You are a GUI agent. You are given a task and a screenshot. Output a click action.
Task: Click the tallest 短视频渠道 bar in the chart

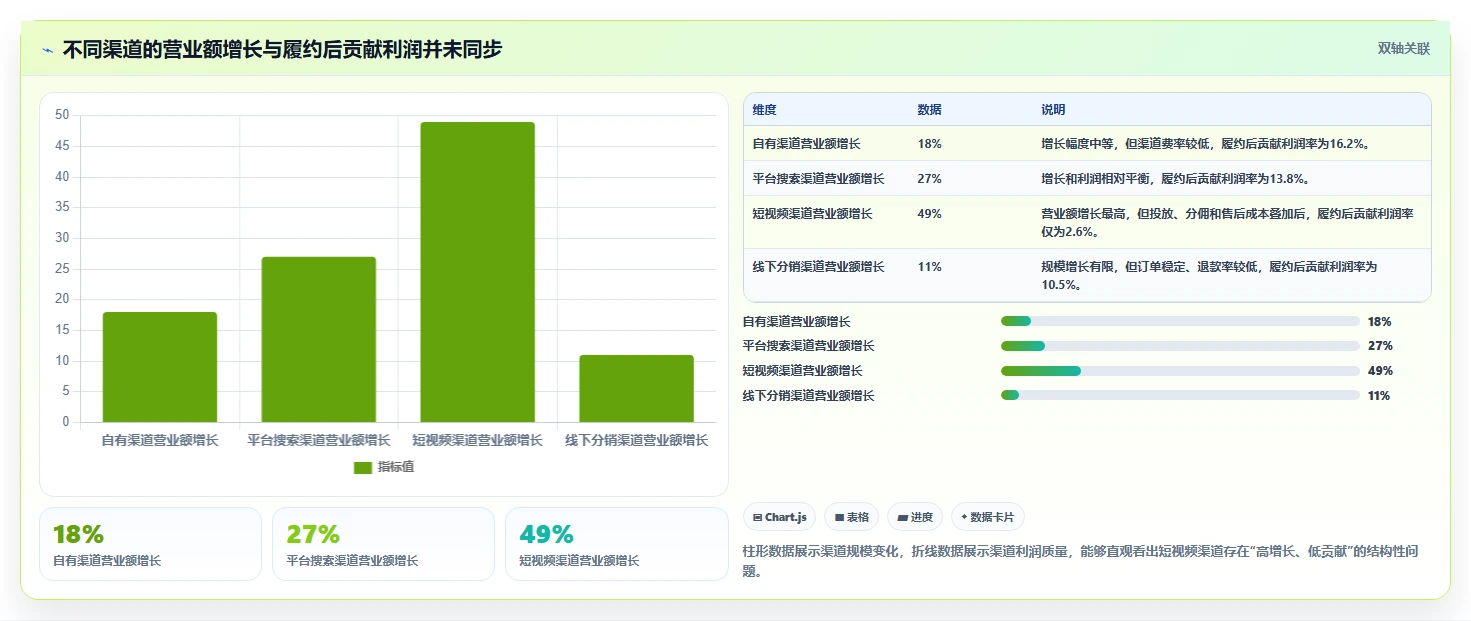point(477,272)
